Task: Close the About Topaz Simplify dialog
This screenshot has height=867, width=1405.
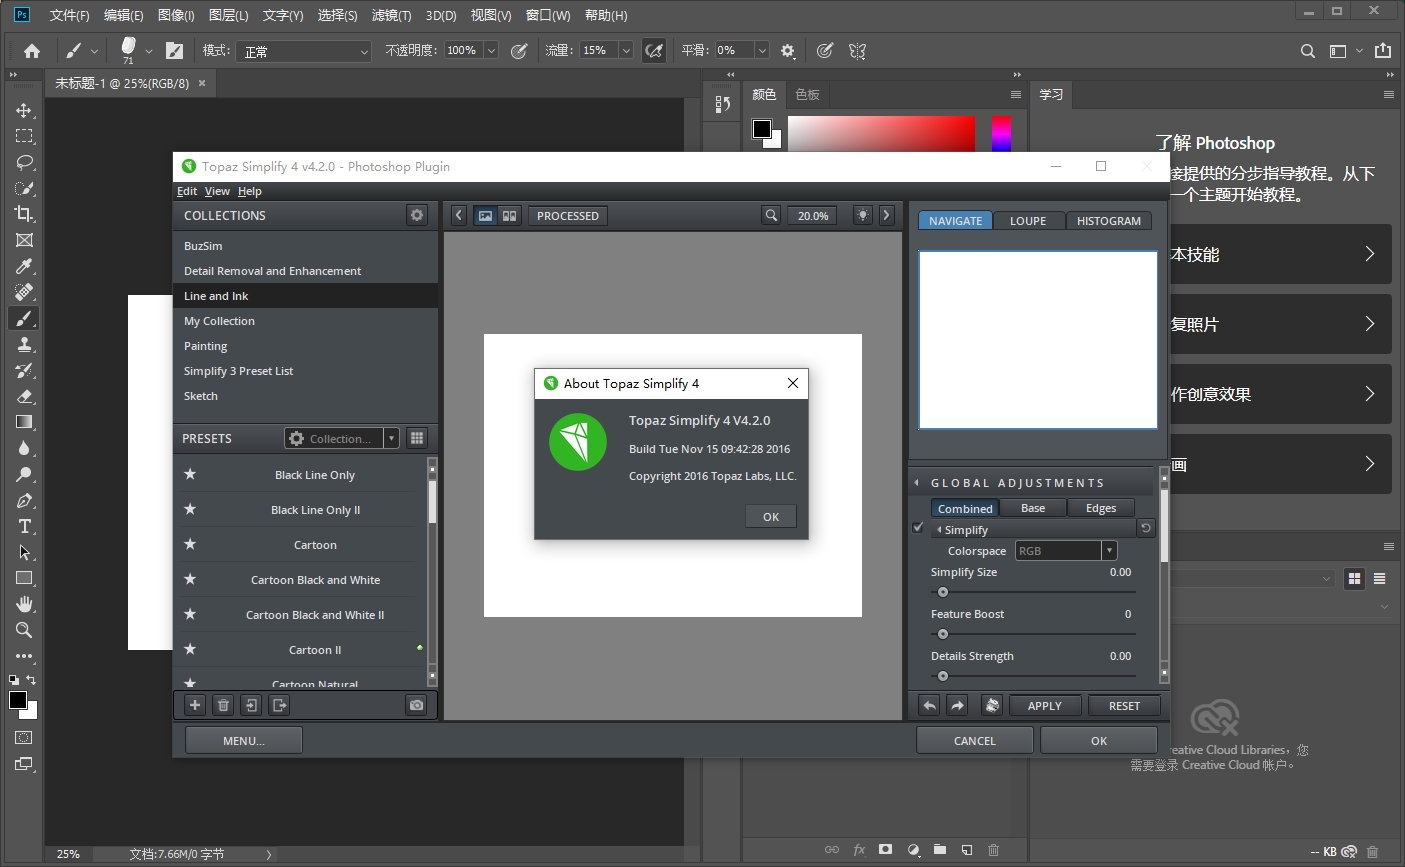Action: click(x=793, y=383)
